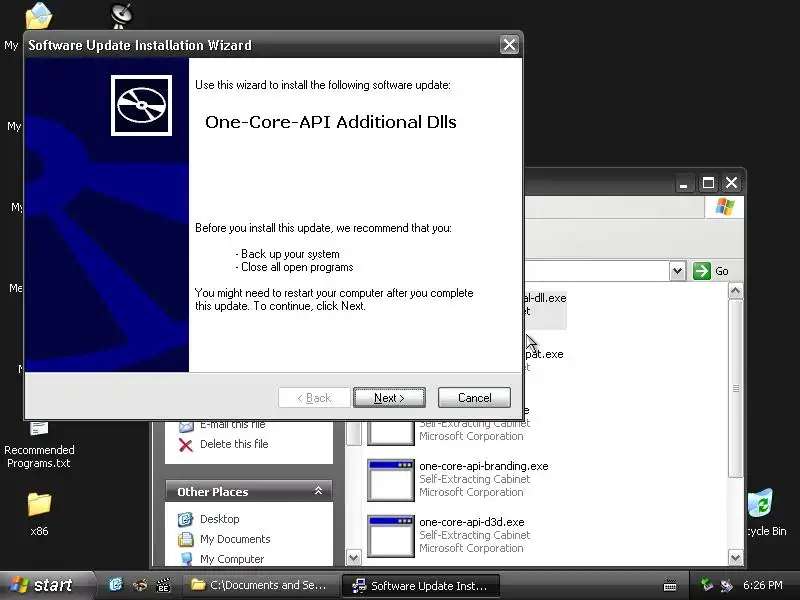Image resolution: width=800 pixels, height=600 pixels.
Task: Click the 6:26 PM system clock
Action: 763,585
